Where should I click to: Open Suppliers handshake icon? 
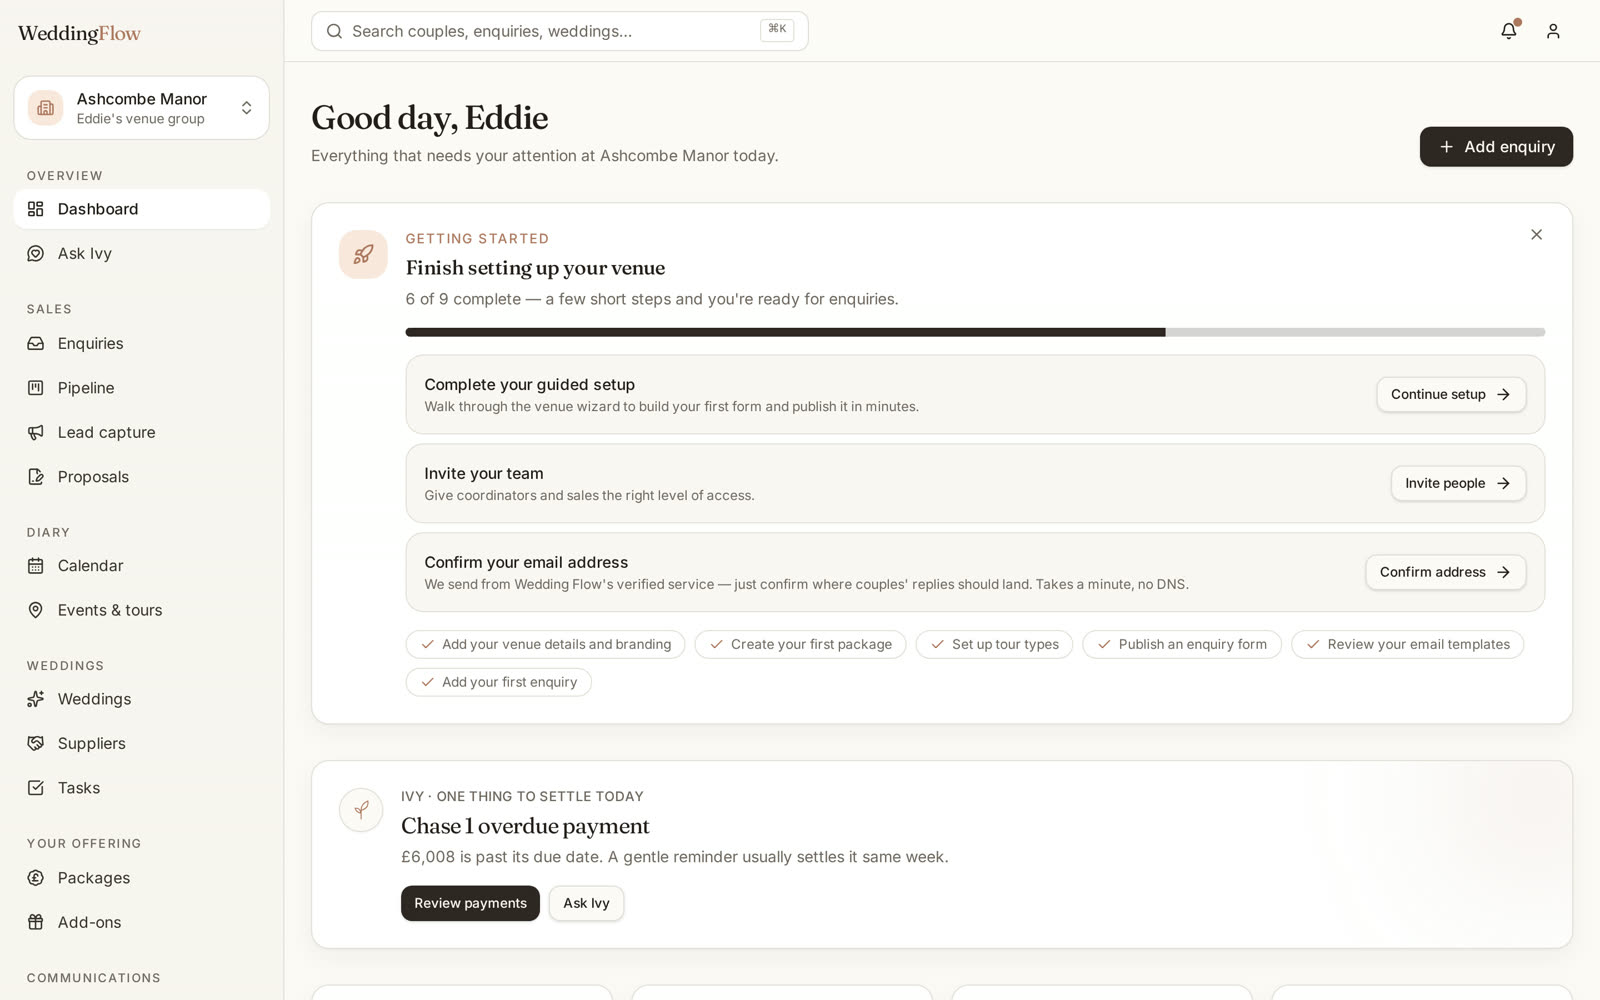point(36,743)
